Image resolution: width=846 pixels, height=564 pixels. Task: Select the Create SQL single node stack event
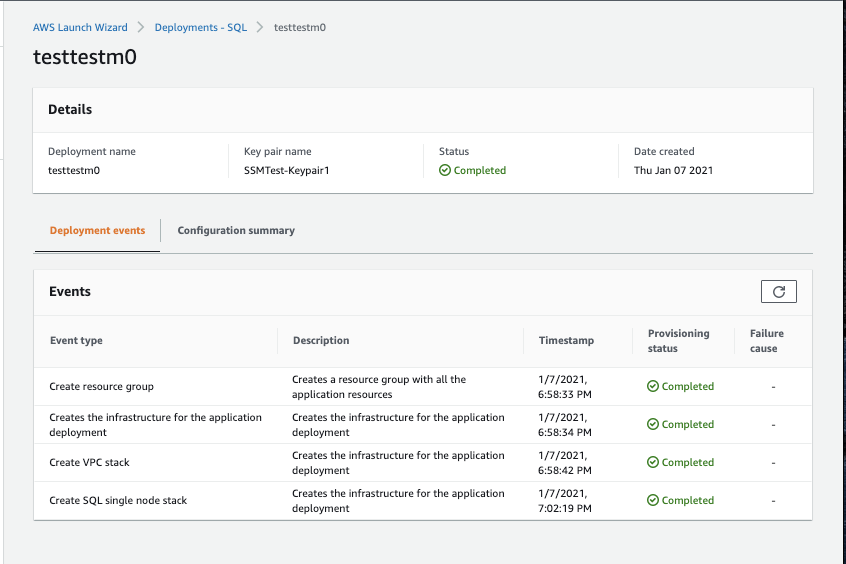(x=118, y=500)
